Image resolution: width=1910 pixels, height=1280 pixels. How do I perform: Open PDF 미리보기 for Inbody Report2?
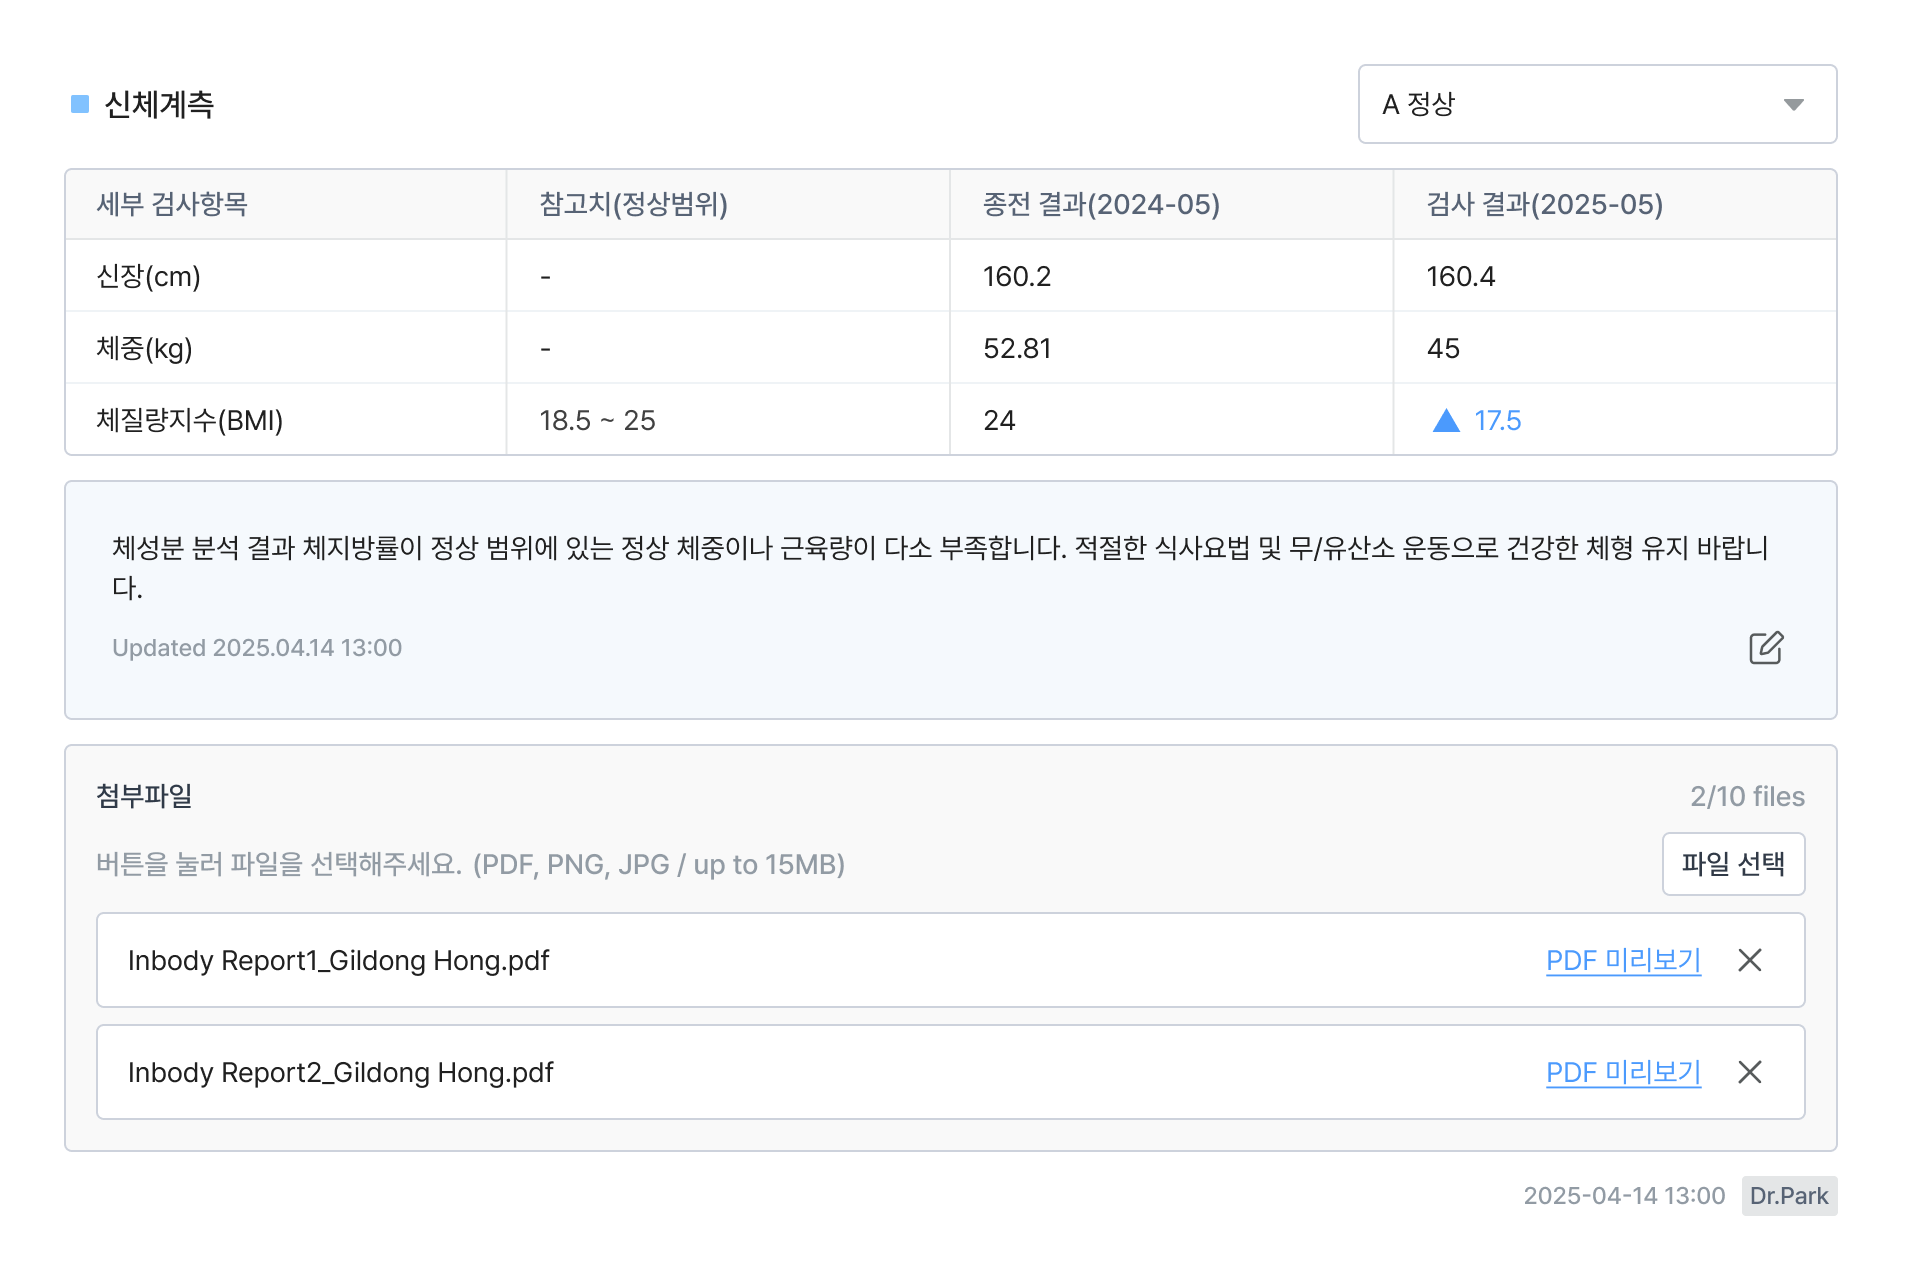point(1623,1072)
